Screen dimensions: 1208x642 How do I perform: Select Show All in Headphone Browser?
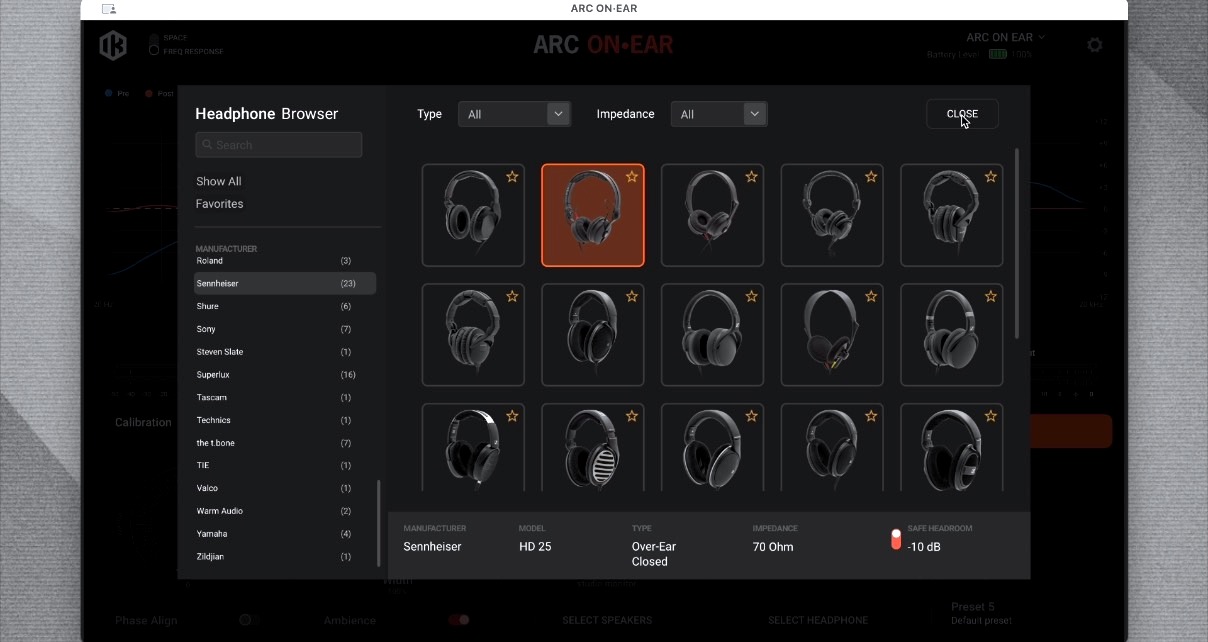coord(218,181)
